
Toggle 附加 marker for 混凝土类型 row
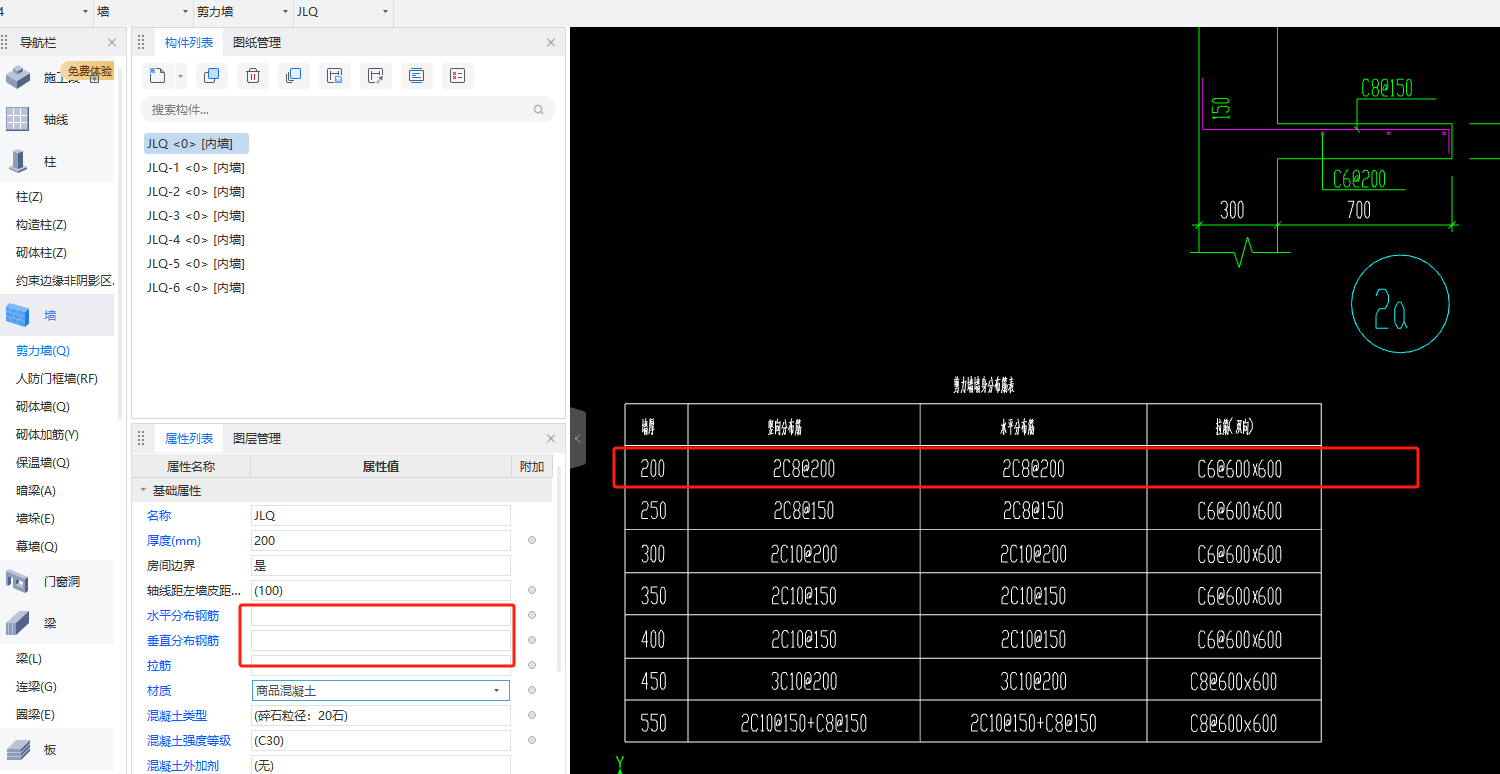pyautogui.click(x=532, y=716)
